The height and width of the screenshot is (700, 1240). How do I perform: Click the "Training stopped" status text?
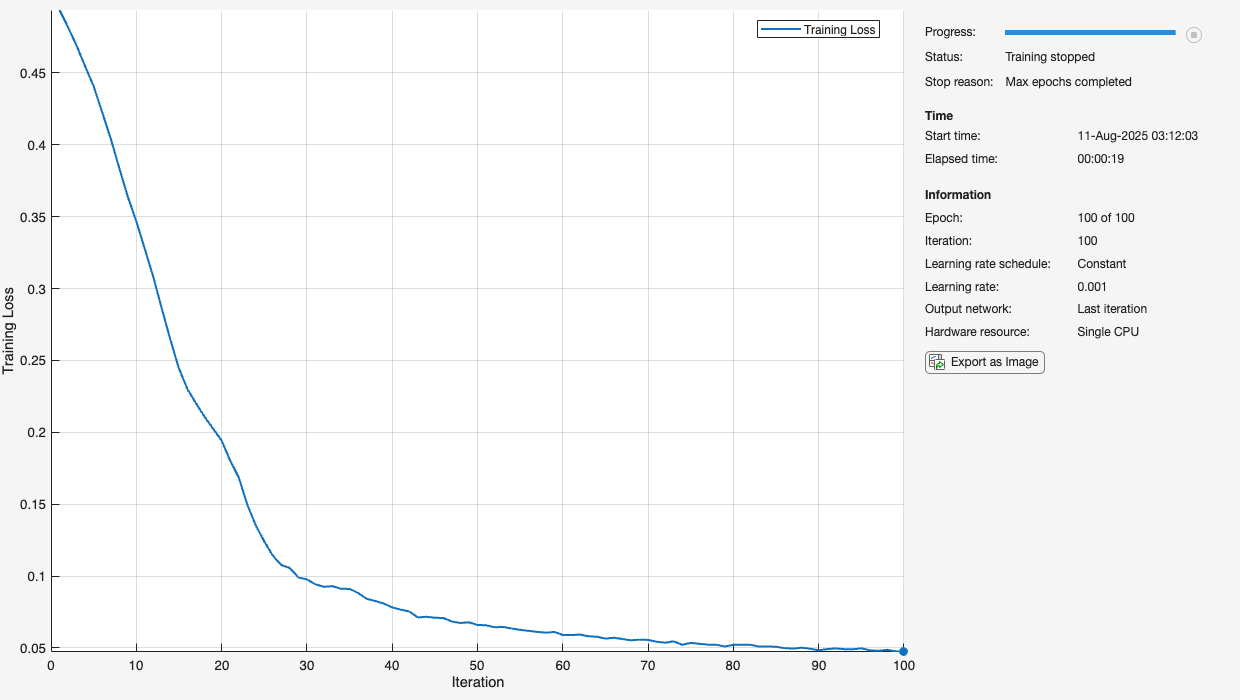click(x=1050, y=57)
